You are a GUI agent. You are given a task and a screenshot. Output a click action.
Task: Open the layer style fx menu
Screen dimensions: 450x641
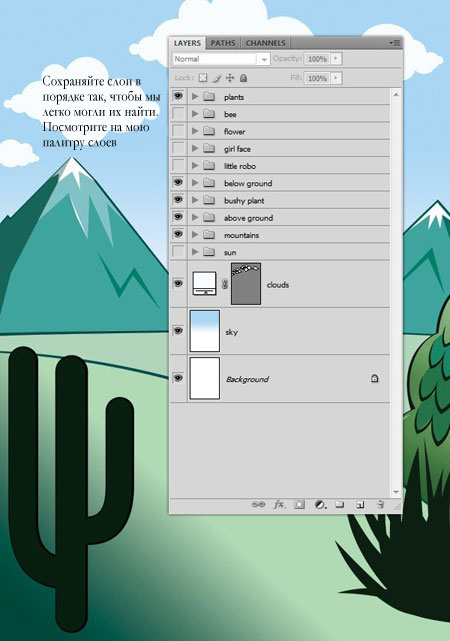pyautogui.click(x=279, y=504)
